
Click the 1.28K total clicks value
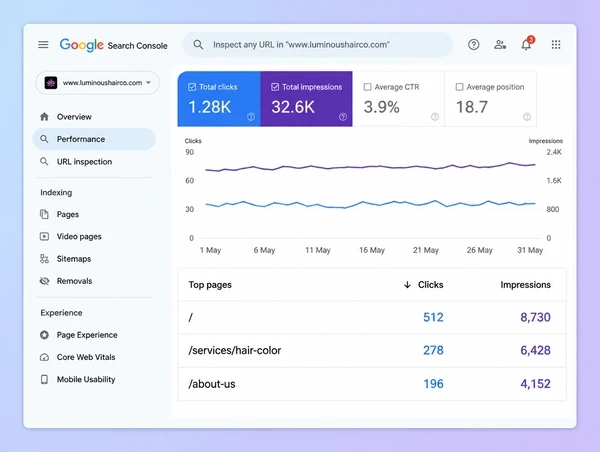(210, 107)
